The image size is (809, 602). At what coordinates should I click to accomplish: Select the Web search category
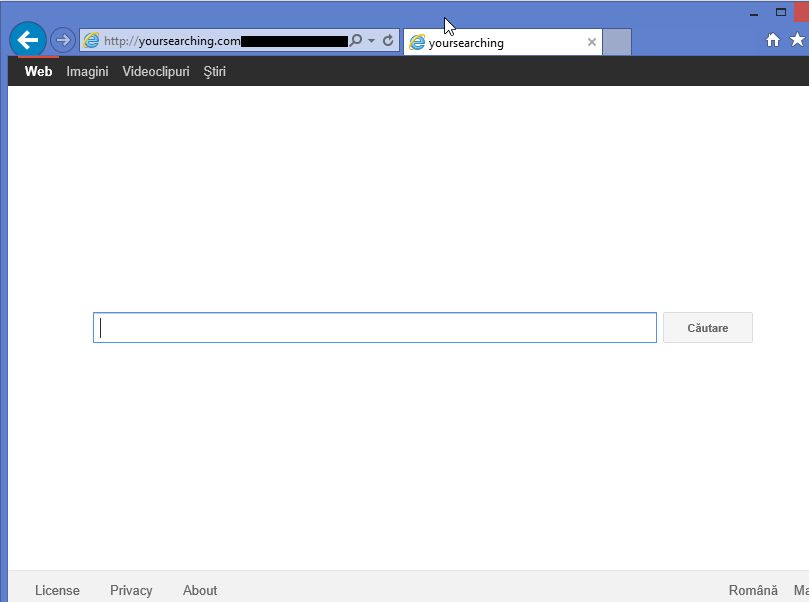(x=38, y=71)
